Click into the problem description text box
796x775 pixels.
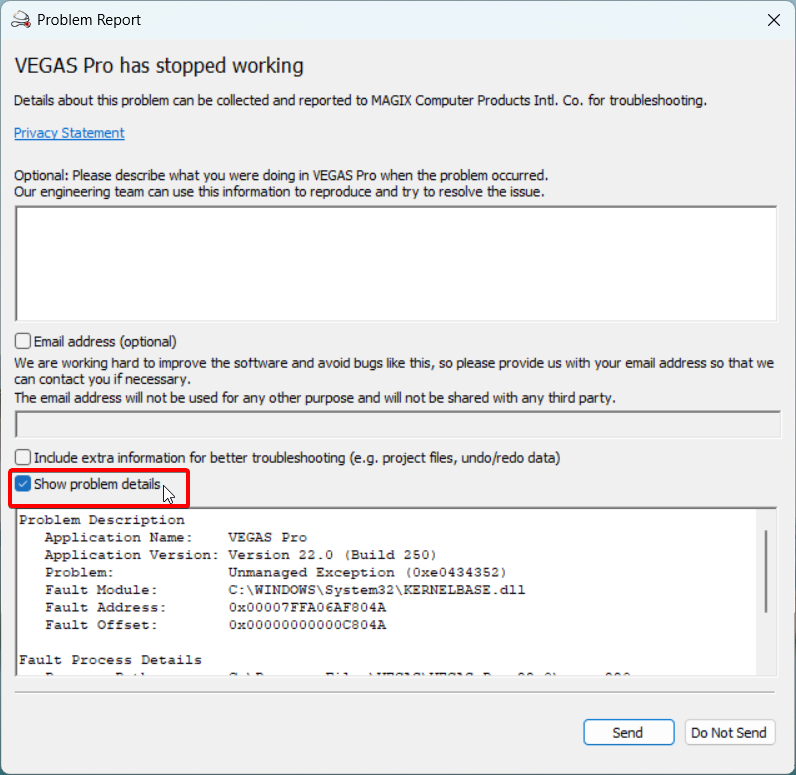pyautogui.click(x=396, y=263)
